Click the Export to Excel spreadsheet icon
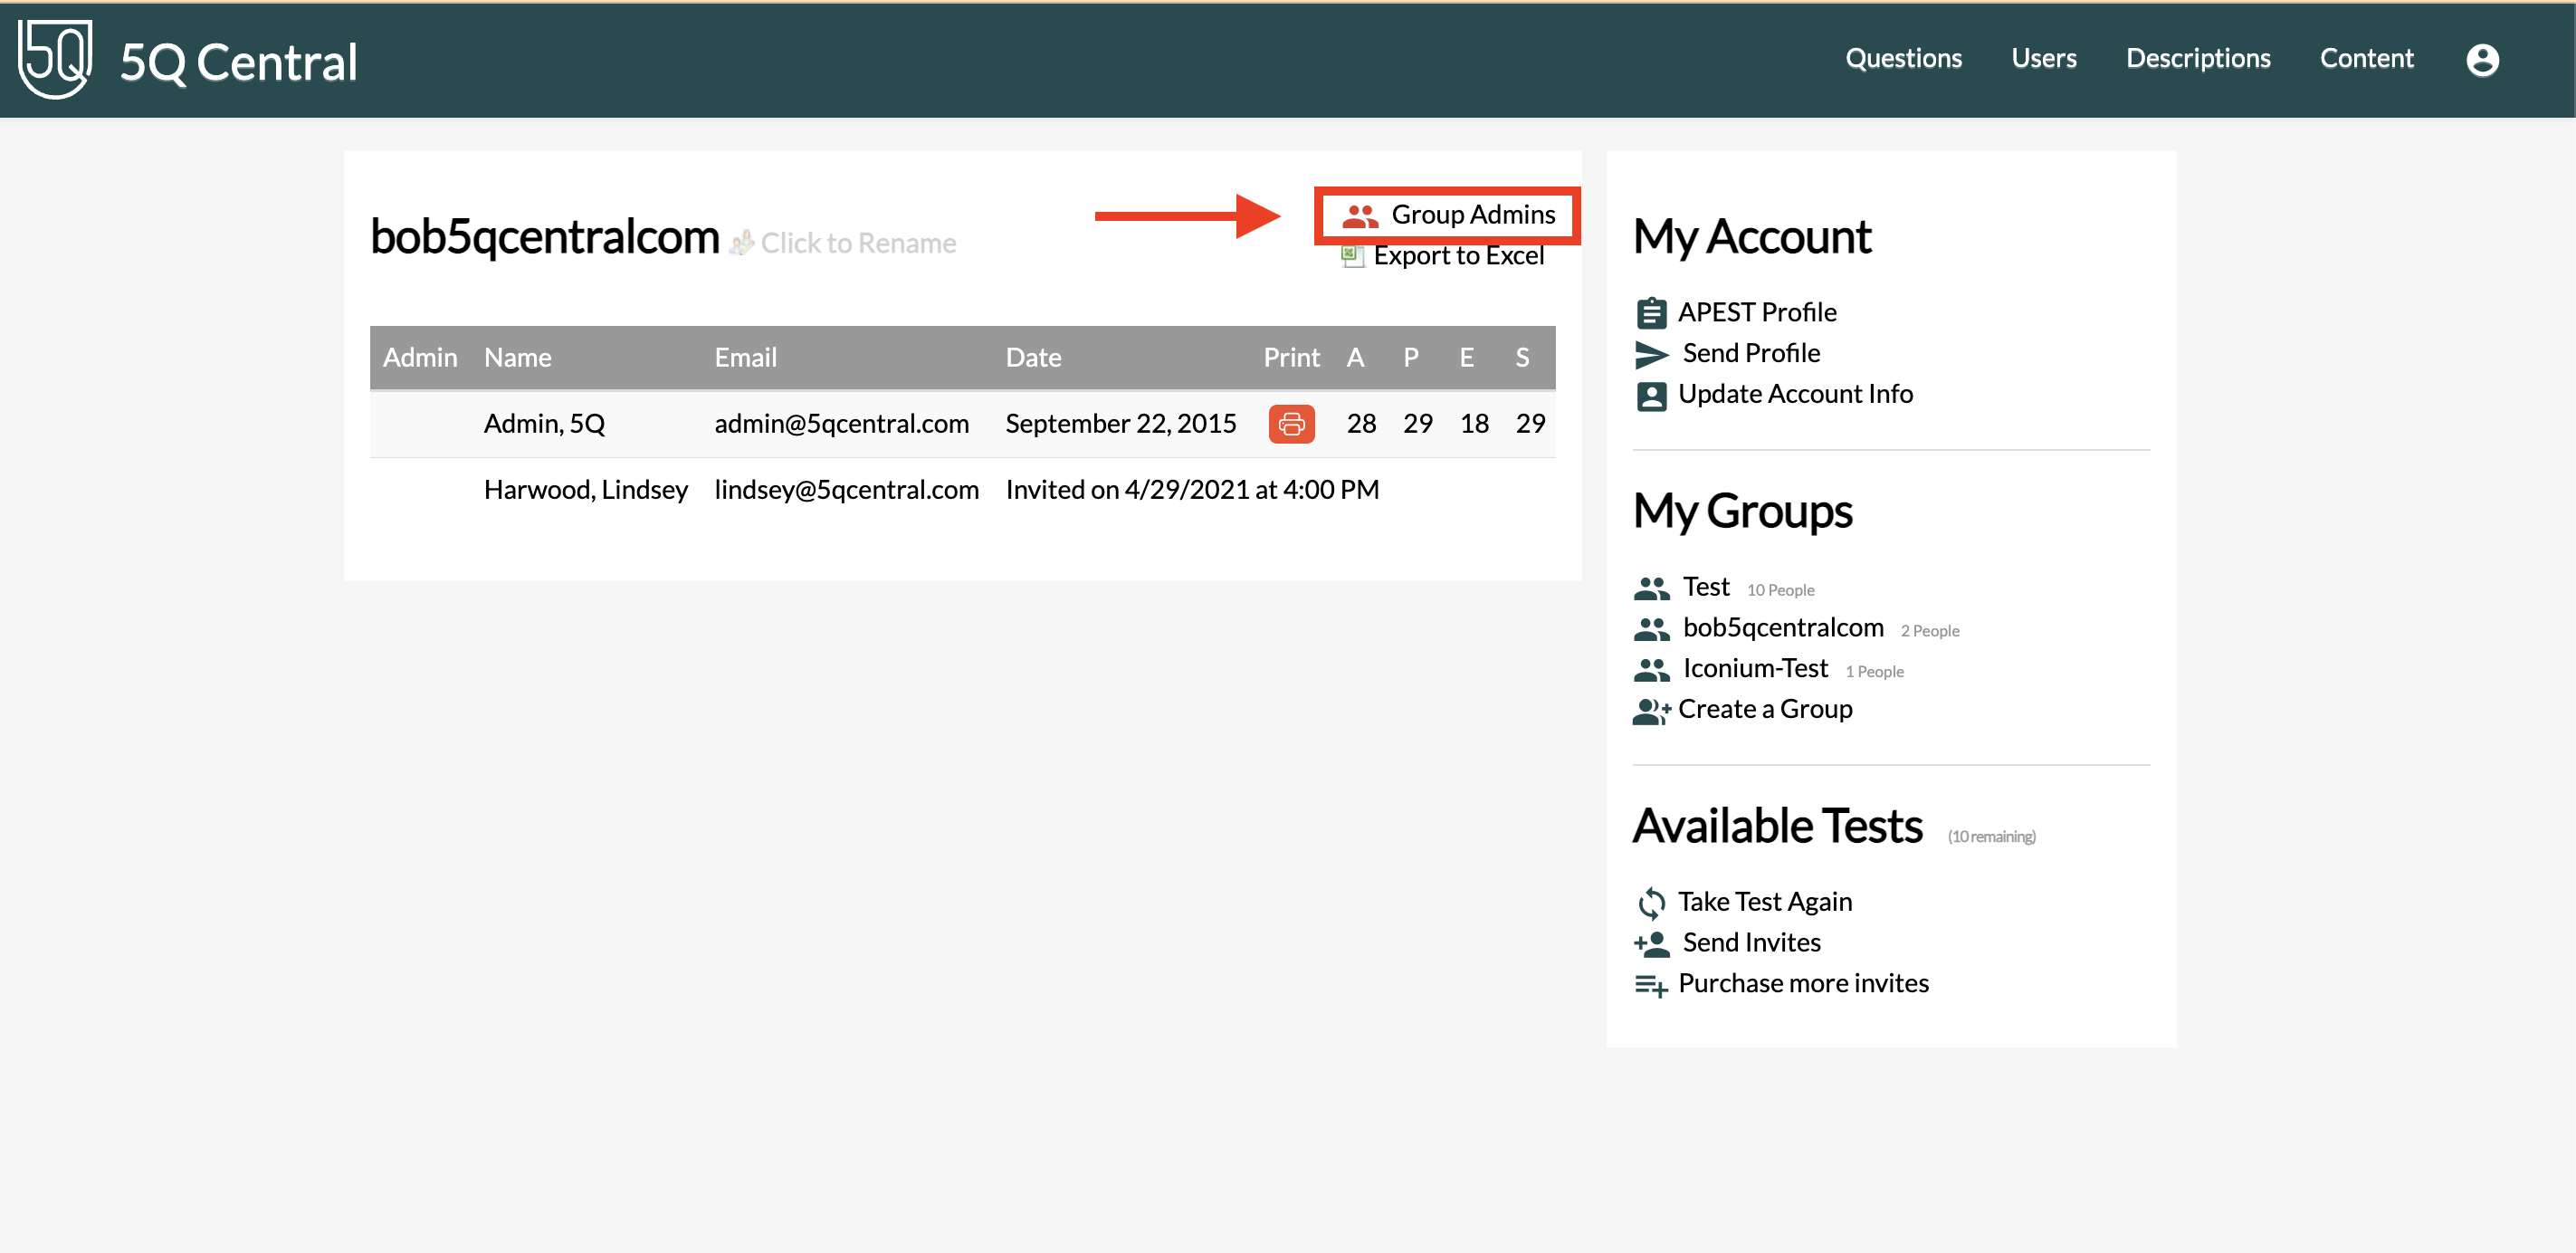This screenshot has width=2576, height=1253. [x=1352, y=256]
